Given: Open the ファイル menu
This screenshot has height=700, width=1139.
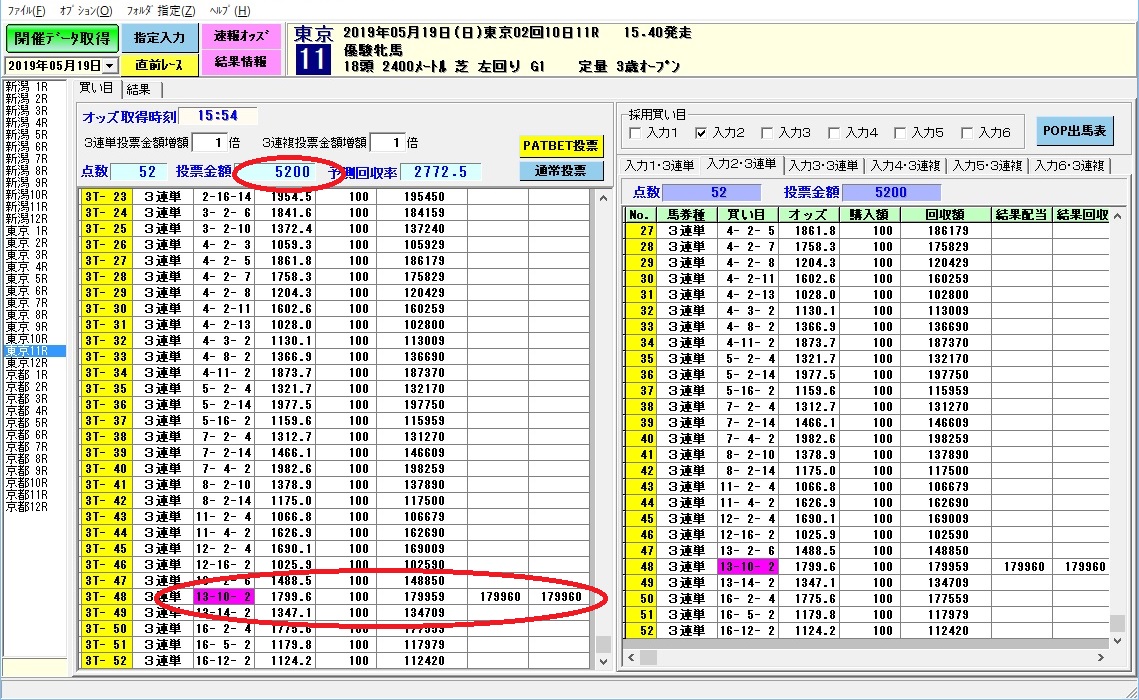Looking at the screenshot, I should pos(26,10).
